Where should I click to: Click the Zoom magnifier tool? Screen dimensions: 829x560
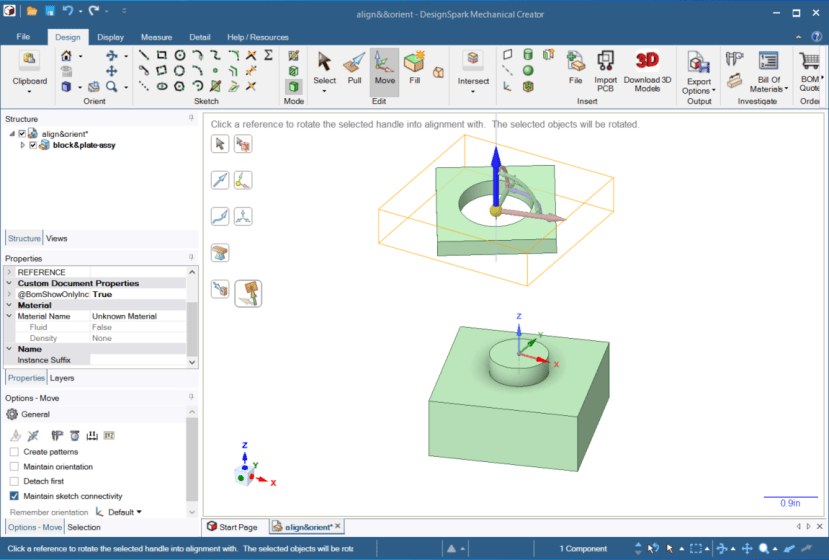112,86
